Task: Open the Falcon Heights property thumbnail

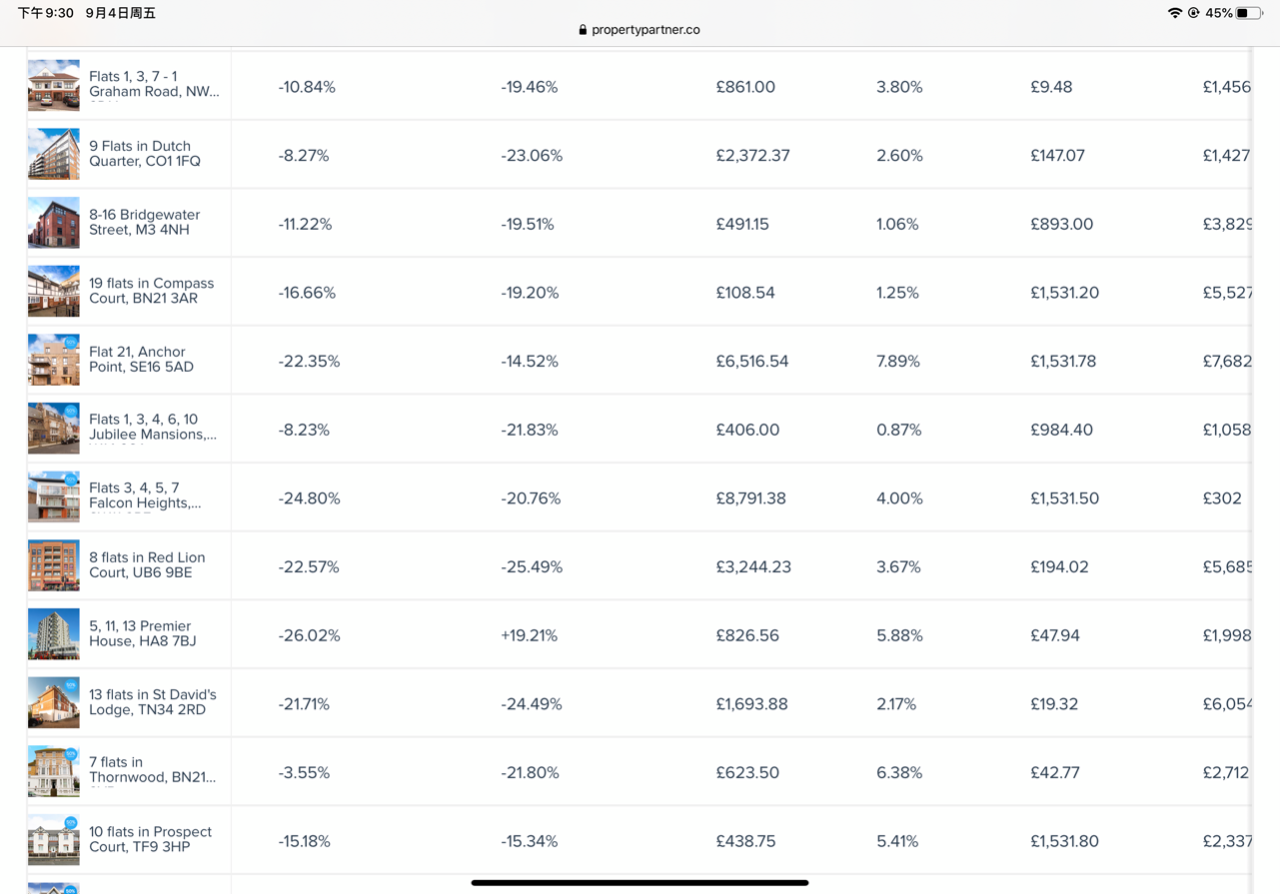Action: coord(54,497)
